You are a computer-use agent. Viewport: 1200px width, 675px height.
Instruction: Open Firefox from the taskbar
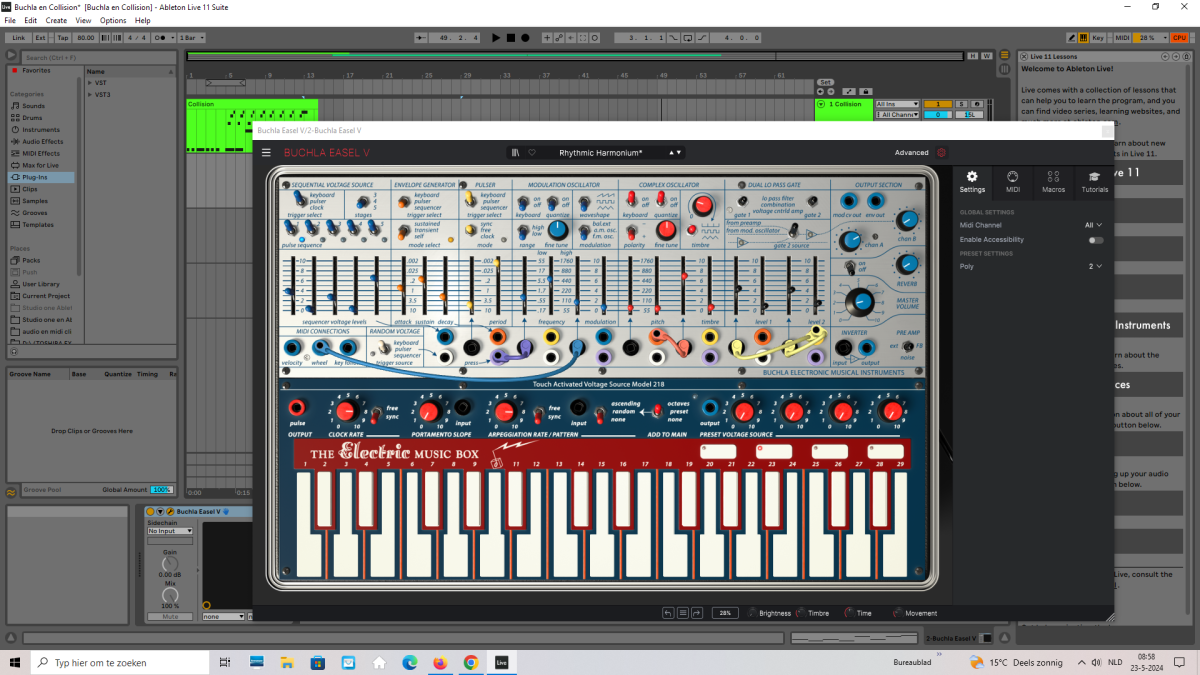(x=440, y=662)
